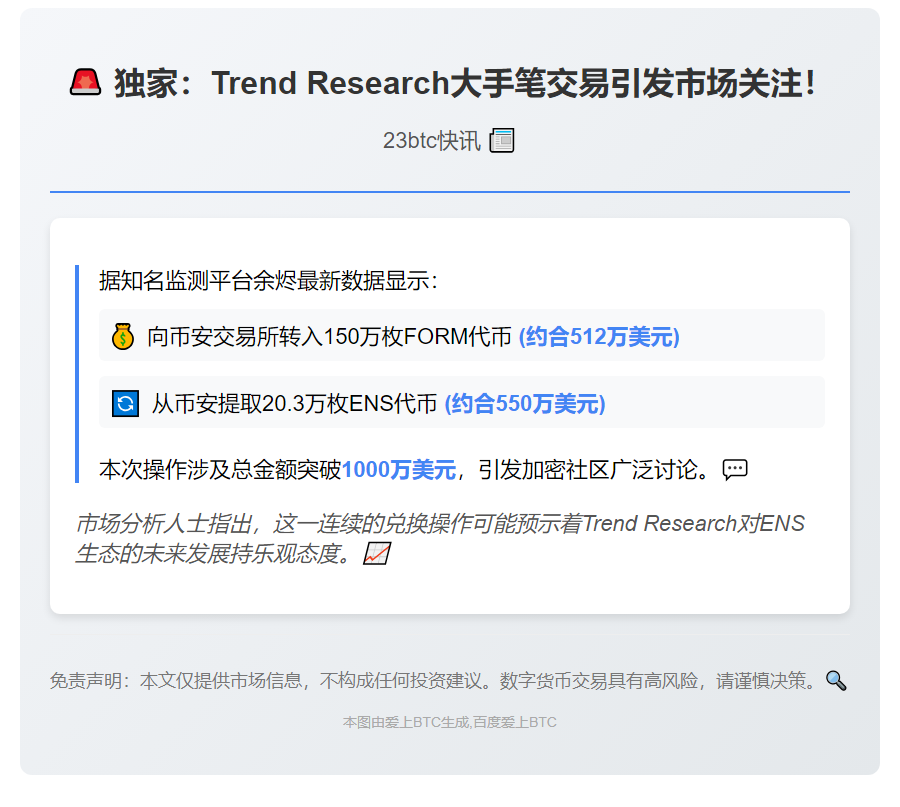Click the money bag icon before 向币安交易所转入
The height and width of the screenshot is (807, 900).
[123, 336]
